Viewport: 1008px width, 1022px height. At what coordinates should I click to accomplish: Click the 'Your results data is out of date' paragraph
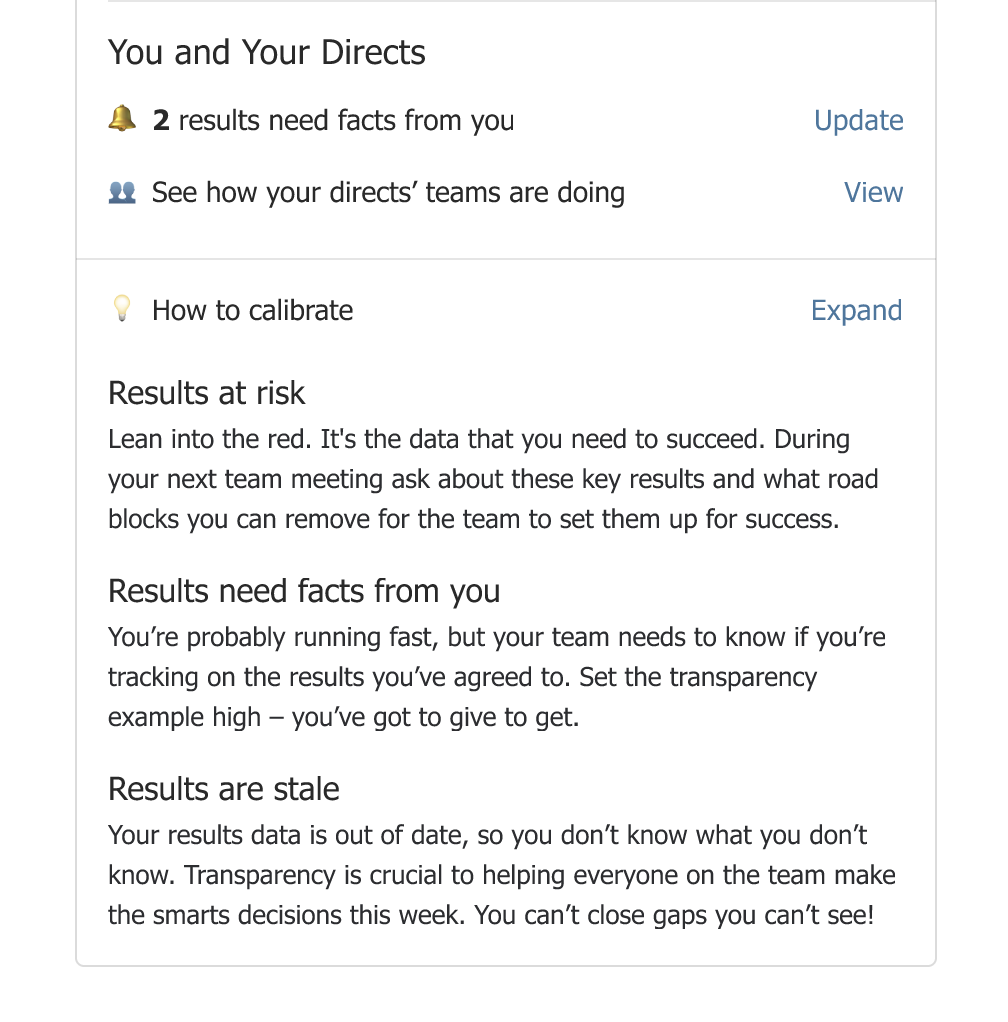pyautogui.click(x=502, y=875)
